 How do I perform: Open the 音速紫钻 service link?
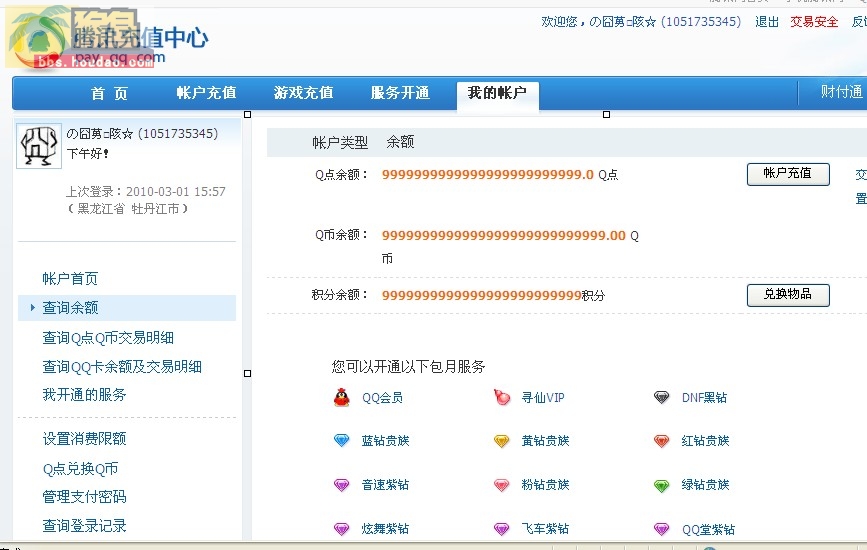click(385, 485)
